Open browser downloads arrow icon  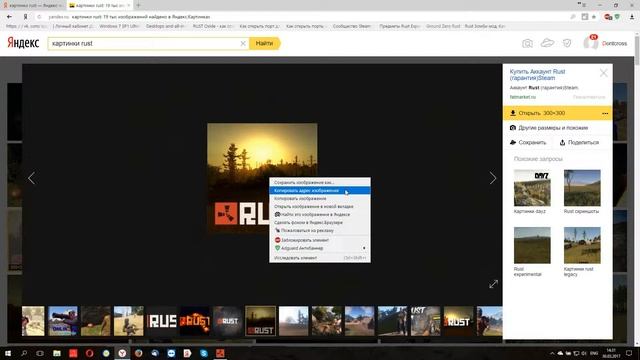(x=632, y=17)
